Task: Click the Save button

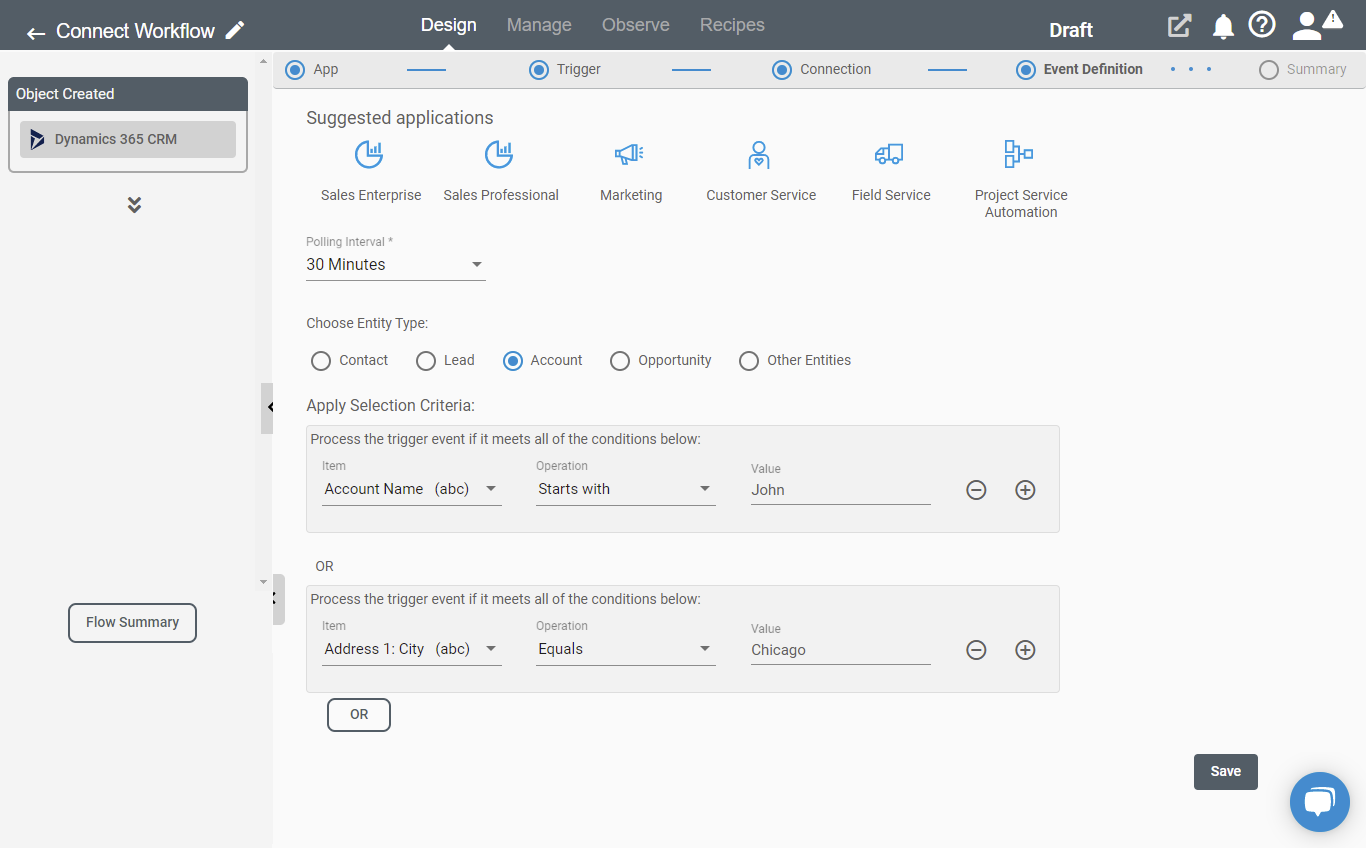Action: click(1226, 771)
